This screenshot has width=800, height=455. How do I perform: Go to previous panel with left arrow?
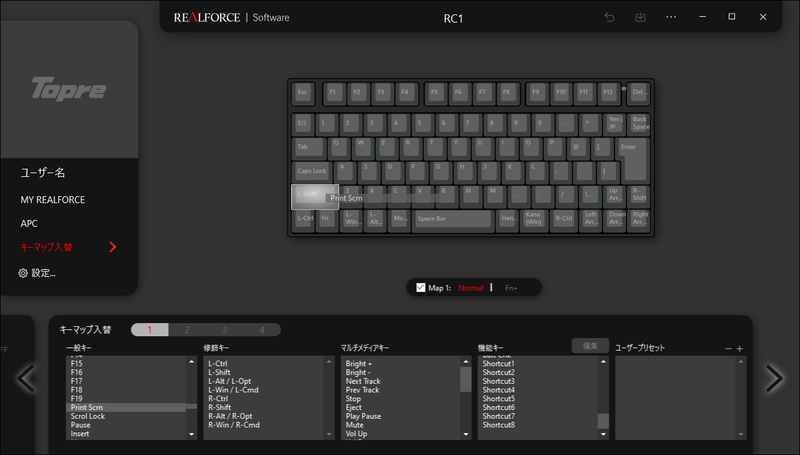click(26, 378)
